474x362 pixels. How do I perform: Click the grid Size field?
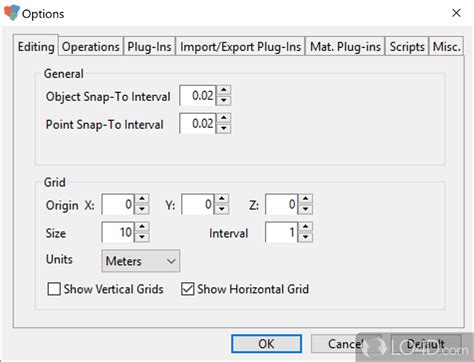point(118,232)
